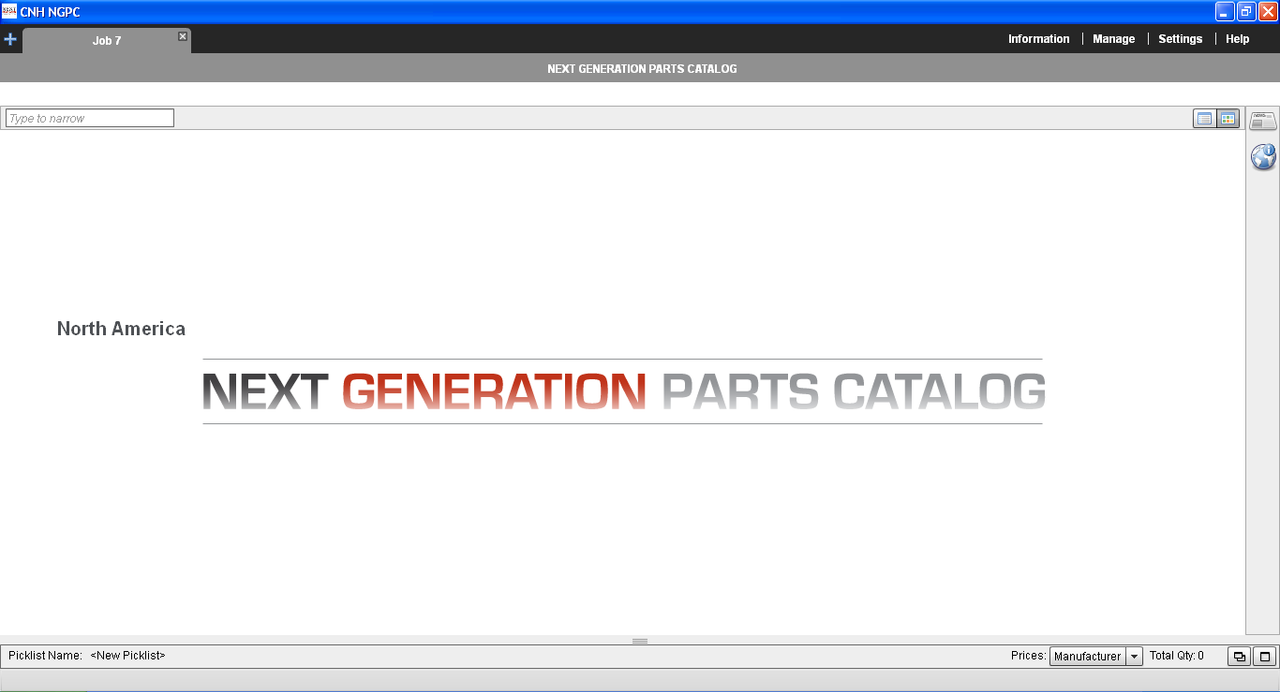Open the Help menu
Viewport: 1280px width, 692px height.
pos(1237,39)
